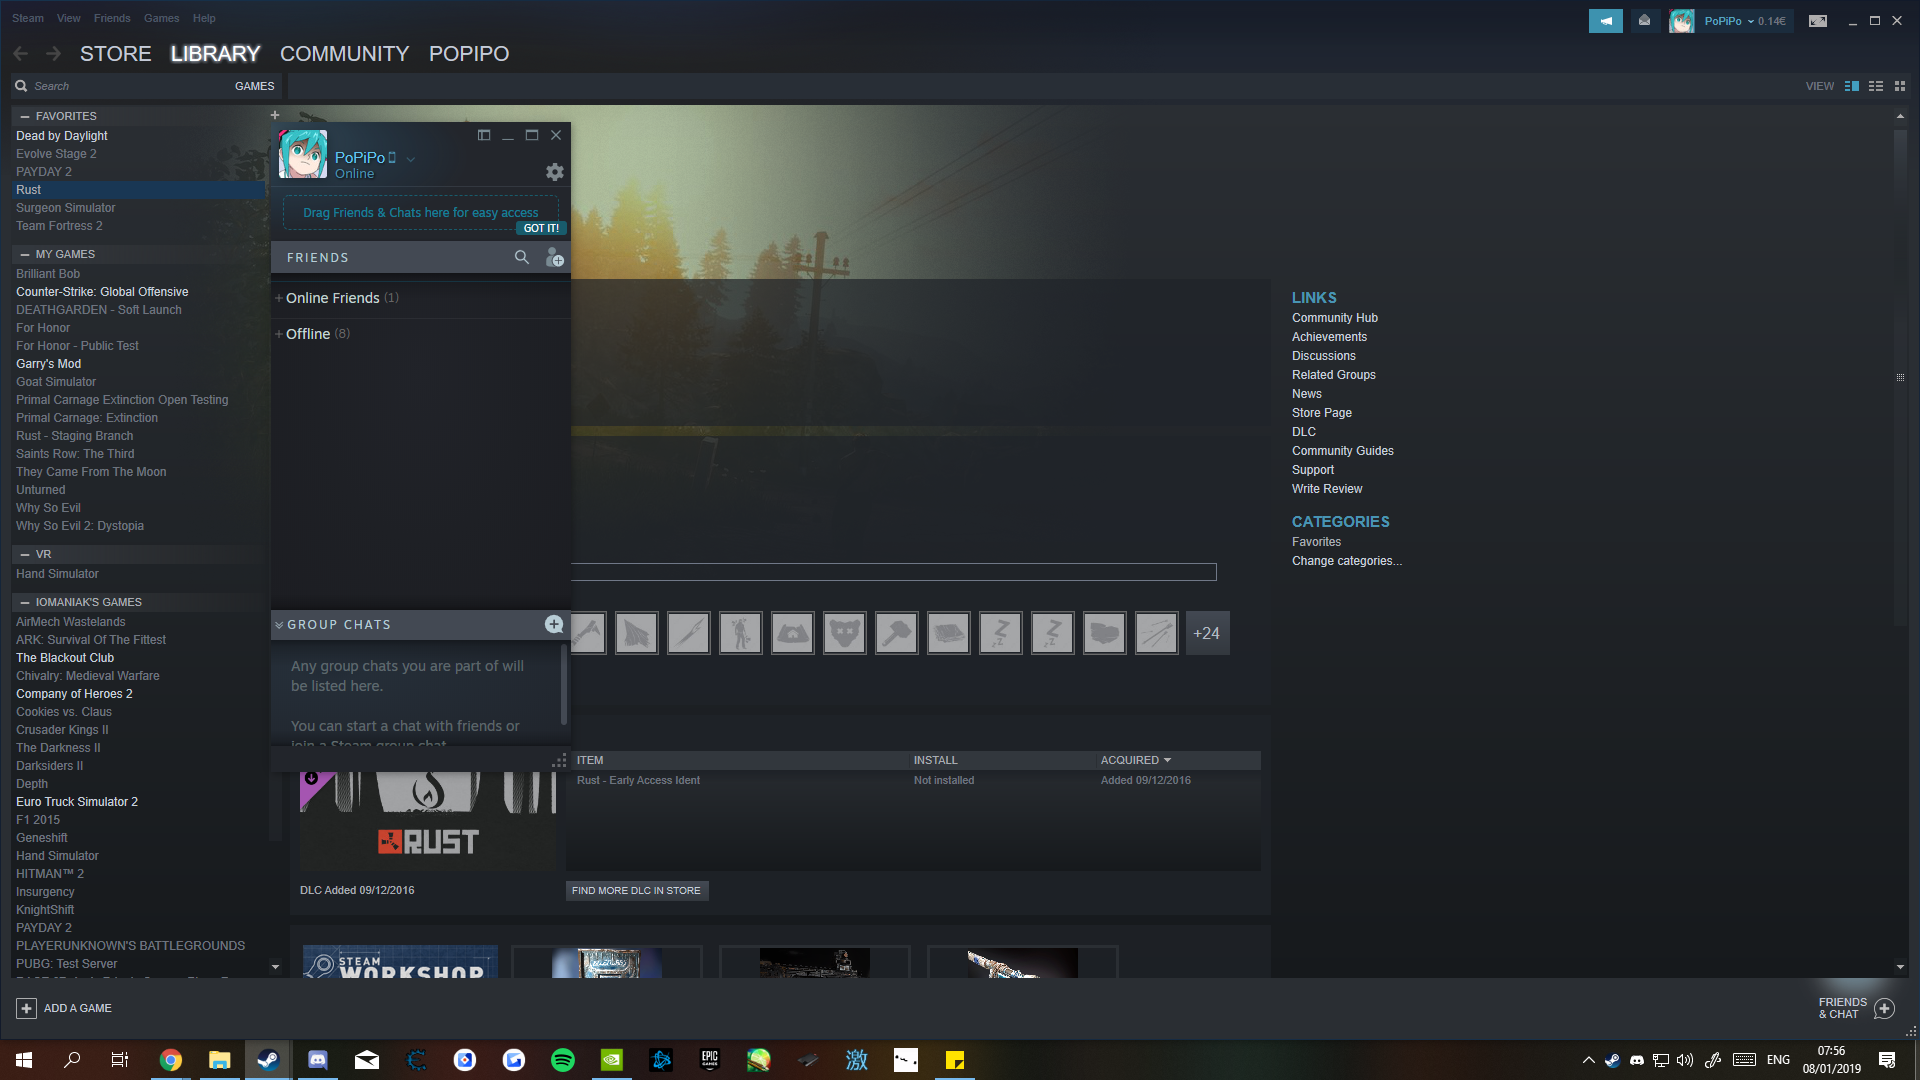The width and height of the screenshot is (1920, 1080).
Task: Collapse the Favorites category
Action: (x=25, y=116)
